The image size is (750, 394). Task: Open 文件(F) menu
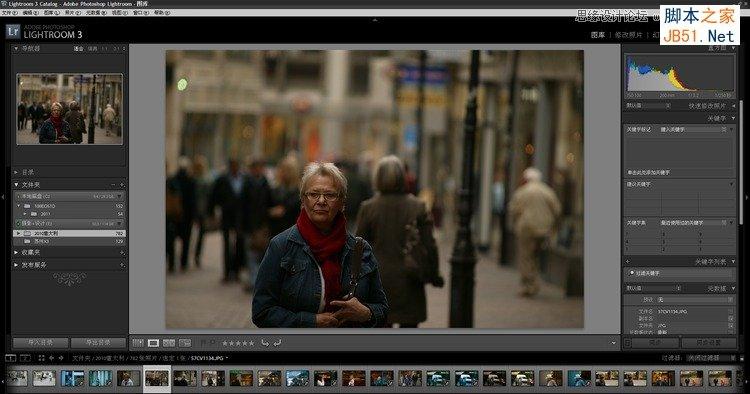[10, 13]
